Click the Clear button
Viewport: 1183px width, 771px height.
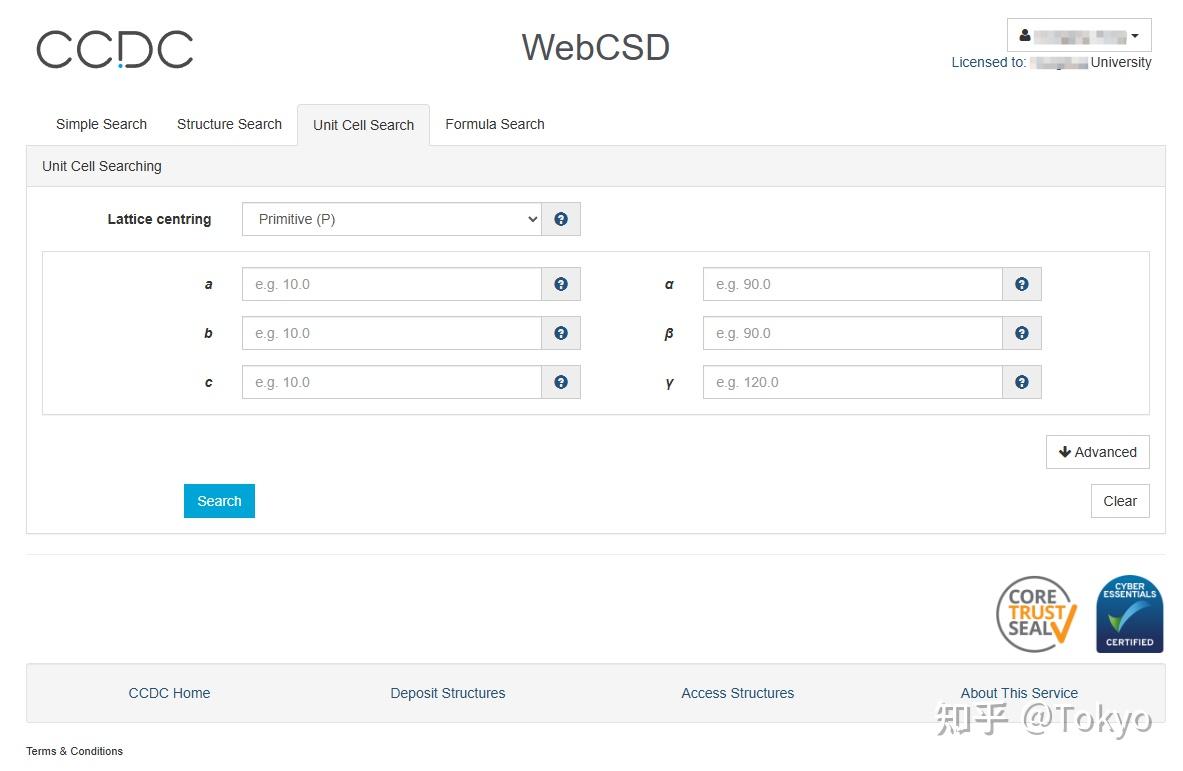coord(1120,501)
